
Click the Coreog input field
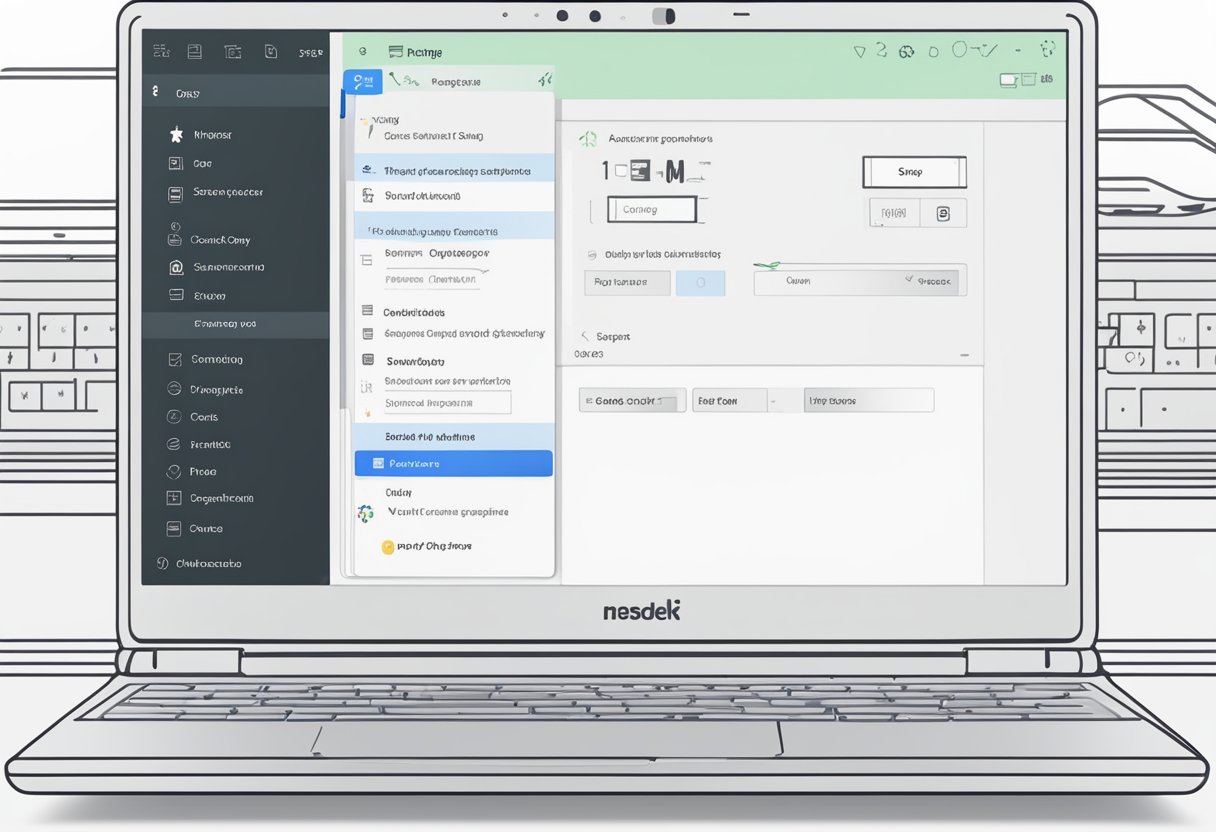[x=651, y=210]
